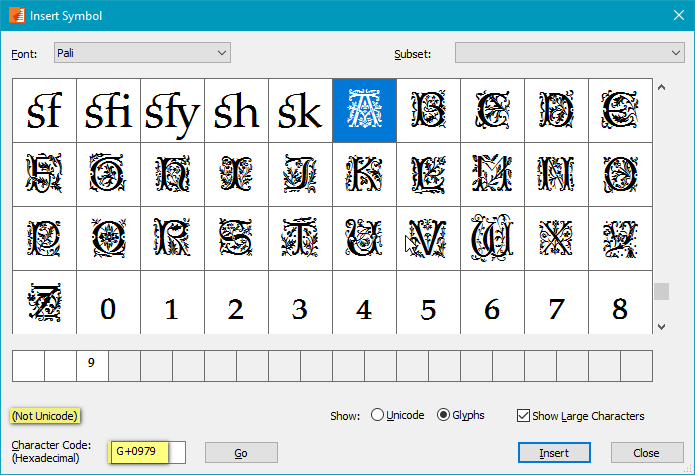
Task: Select the ornamental T glyph
Action: click(x=301, y=238)
